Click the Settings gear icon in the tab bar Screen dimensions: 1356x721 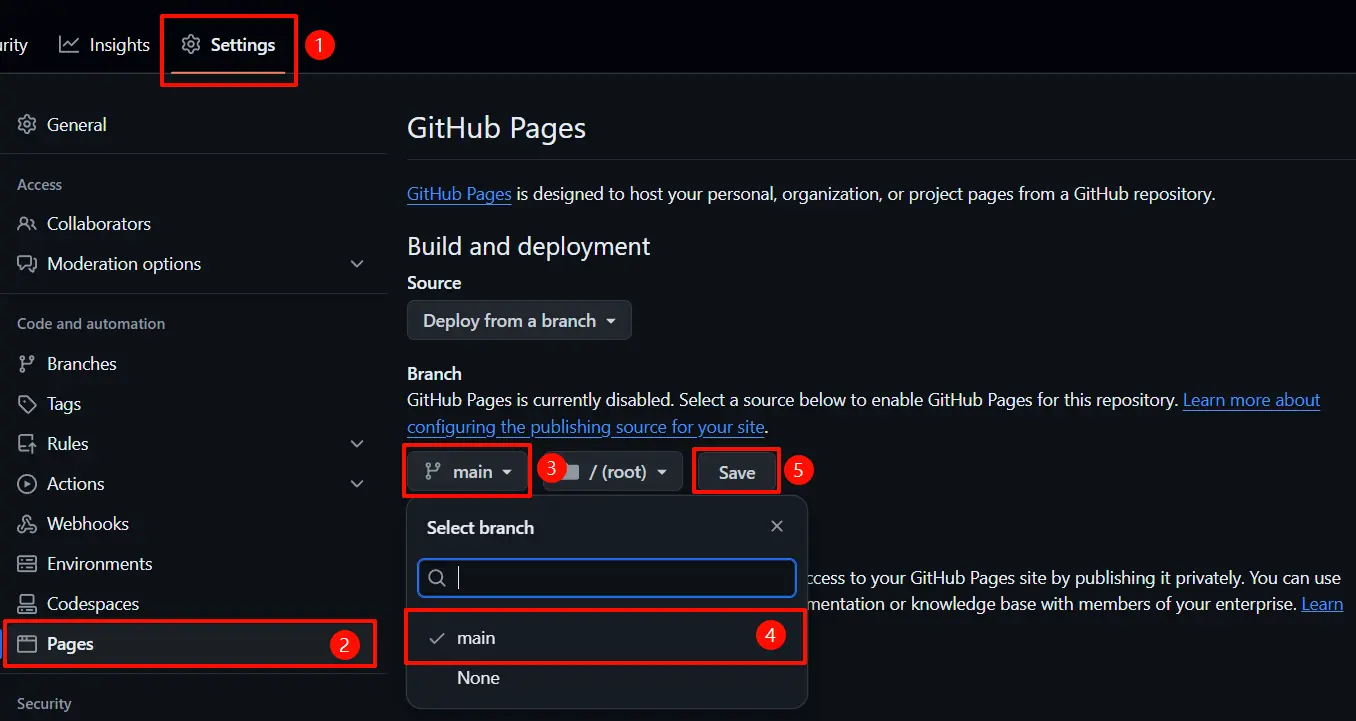[x=191, y=45]
